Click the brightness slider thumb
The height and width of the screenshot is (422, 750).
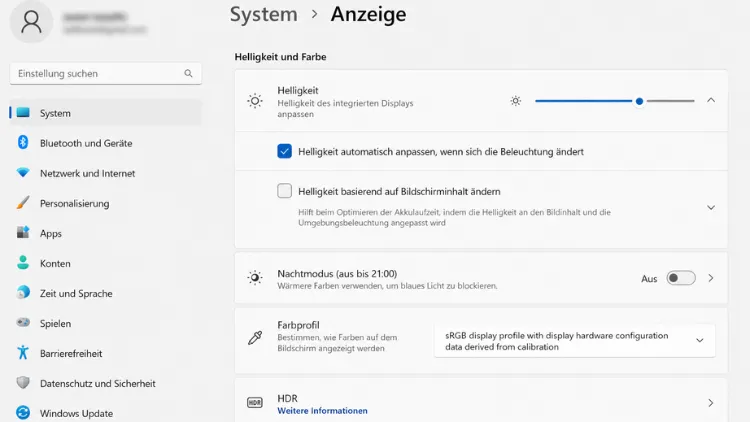[x=639, y=101]
